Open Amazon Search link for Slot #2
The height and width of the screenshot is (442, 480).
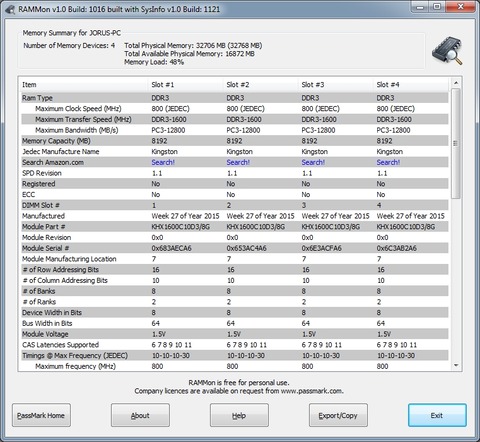(x=238, y=162)
